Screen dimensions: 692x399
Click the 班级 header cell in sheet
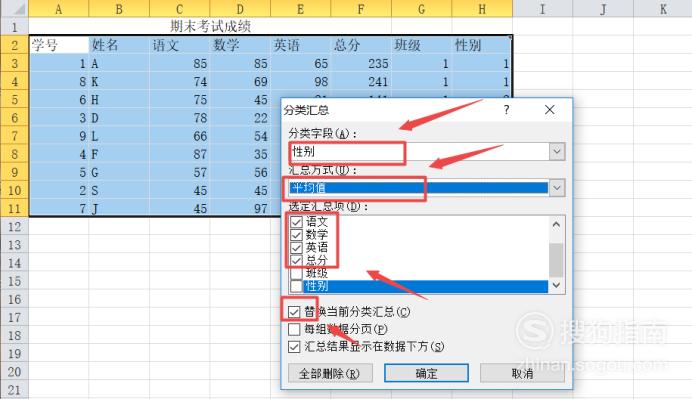pos(422,45)
